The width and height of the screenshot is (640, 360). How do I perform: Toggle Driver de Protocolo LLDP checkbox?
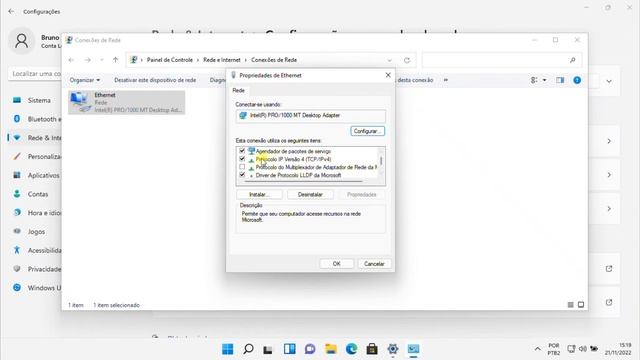point(242,175)
